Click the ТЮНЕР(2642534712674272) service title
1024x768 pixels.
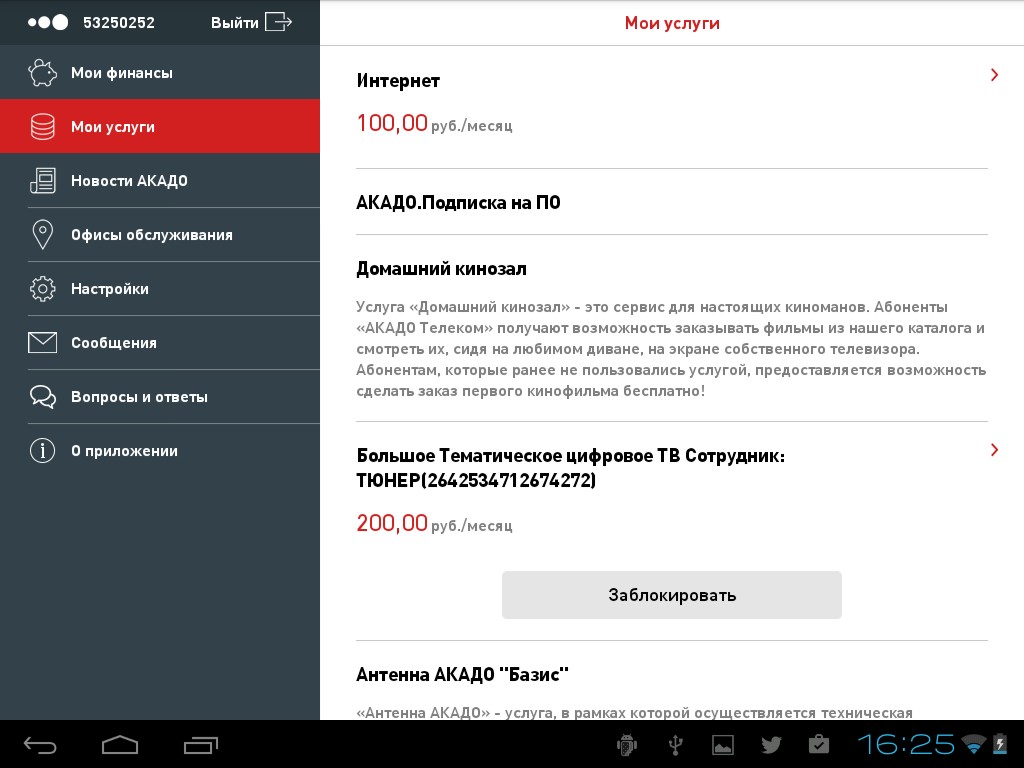point(570,468)
